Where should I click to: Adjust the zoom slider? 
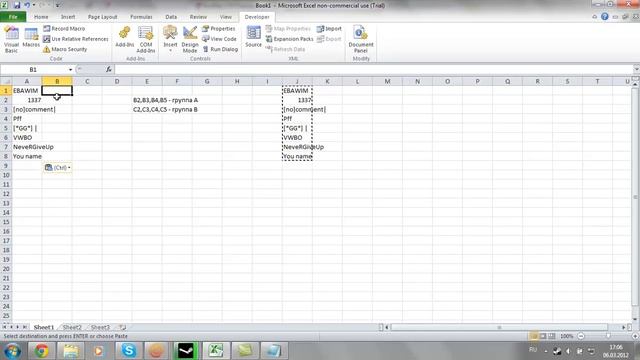click(x=608, y=336)
